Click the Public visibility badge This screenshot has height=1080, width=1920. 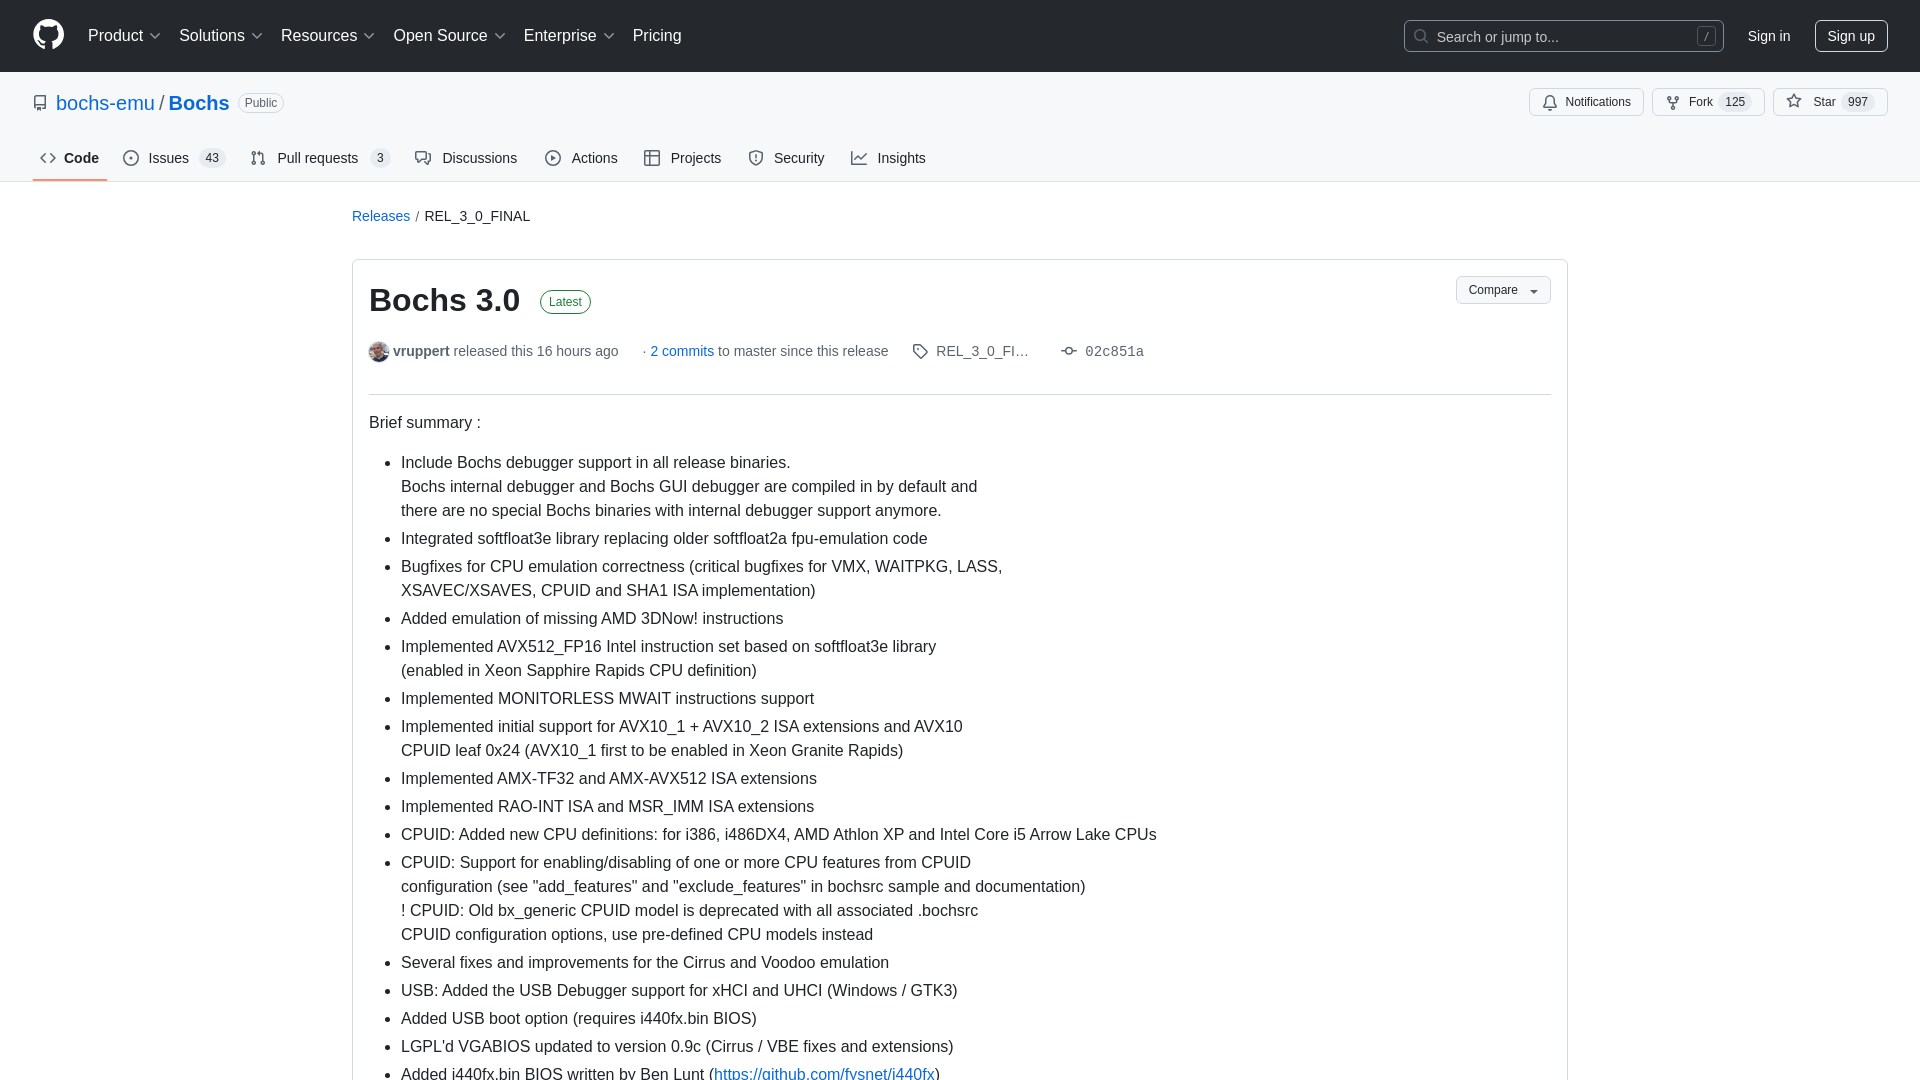click(x=261, y=103)
